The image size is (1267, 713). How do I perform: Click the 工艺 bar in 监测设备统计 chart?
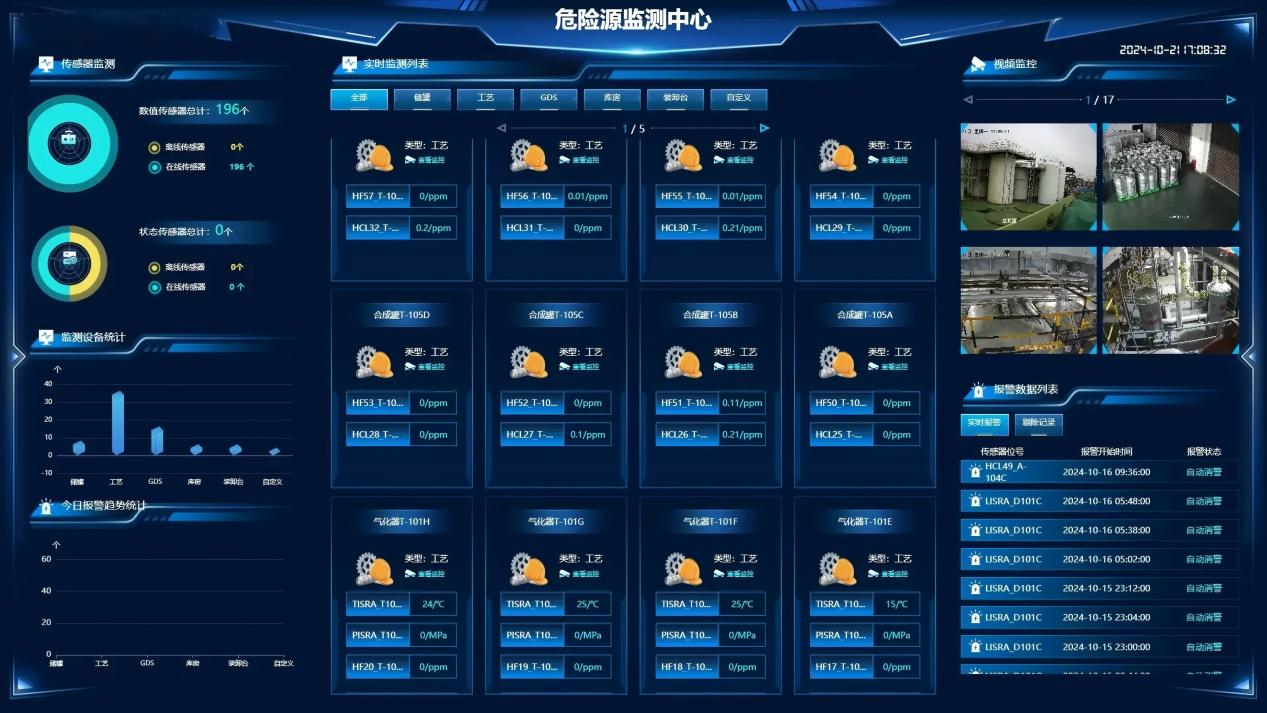118,422
